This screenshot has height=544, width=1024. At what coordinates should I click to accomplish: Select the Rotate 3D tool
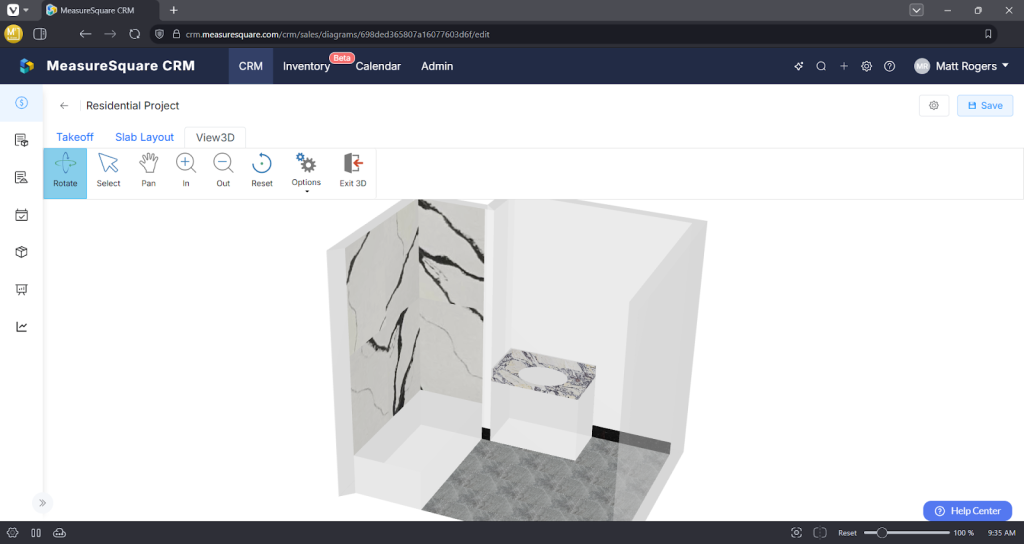point(65,173)
